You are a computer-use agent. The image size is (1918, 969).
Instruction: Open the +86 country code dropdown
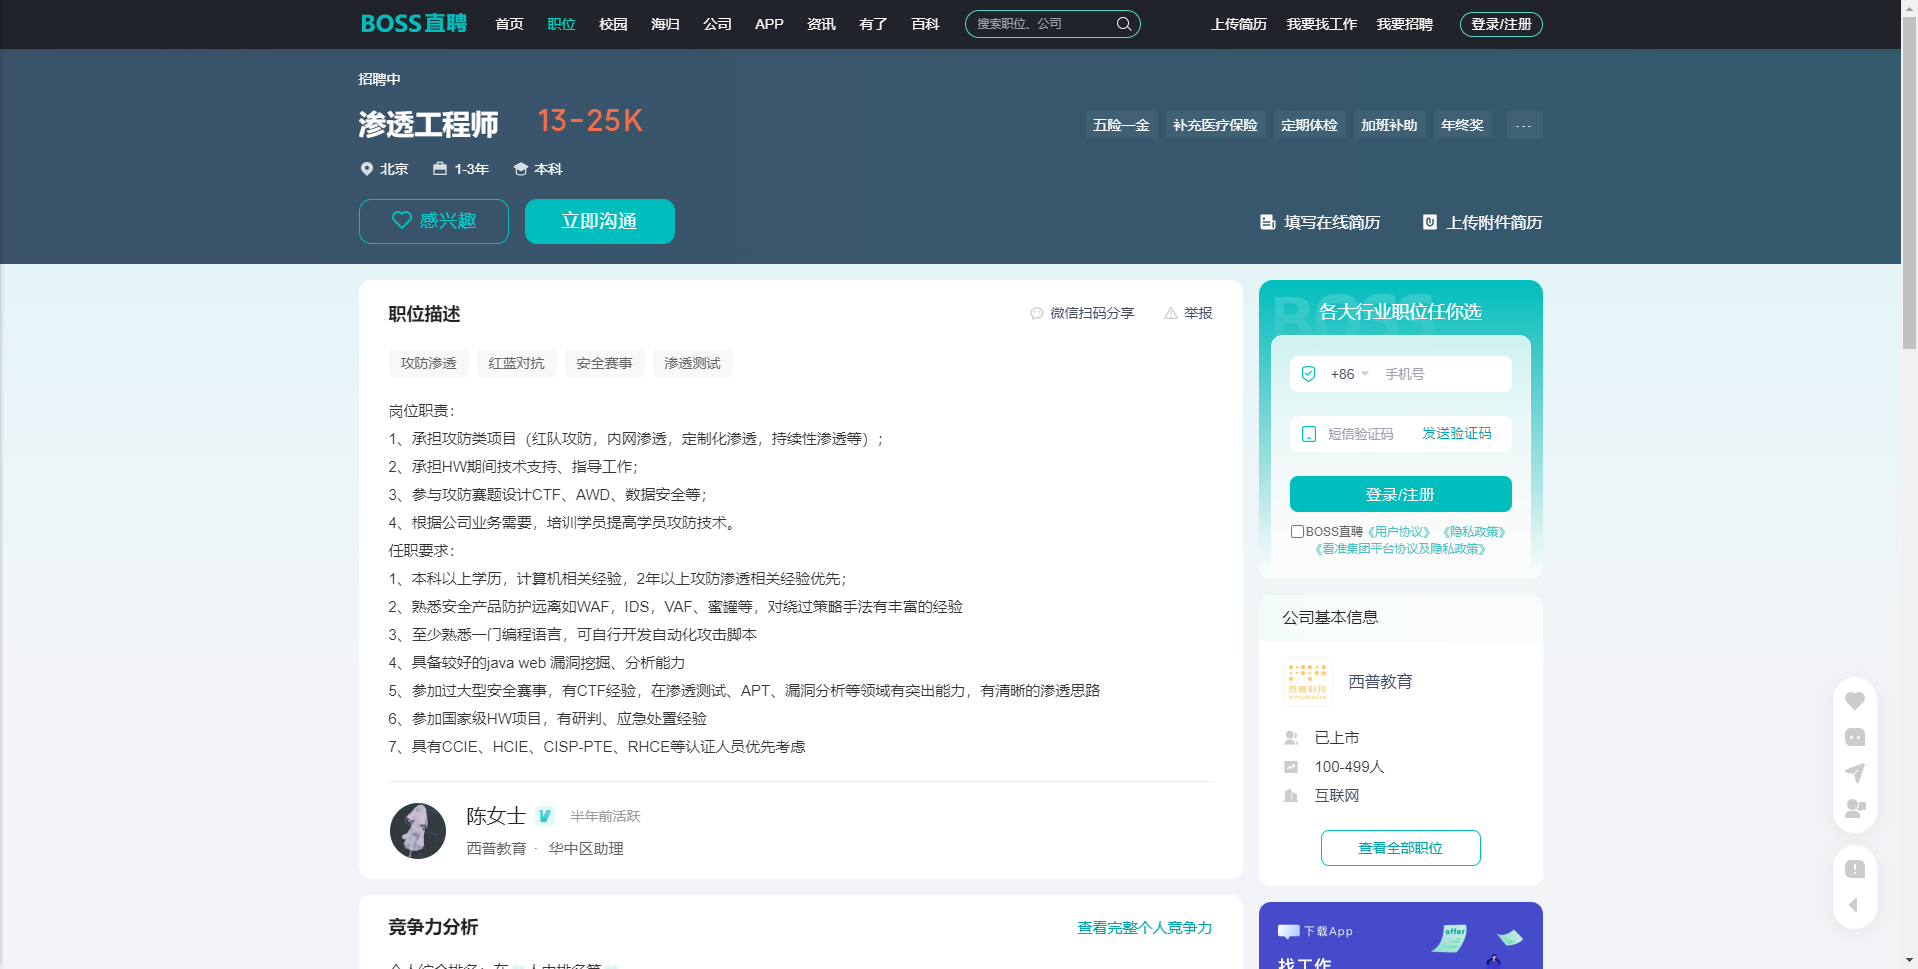click(1349, 374)
